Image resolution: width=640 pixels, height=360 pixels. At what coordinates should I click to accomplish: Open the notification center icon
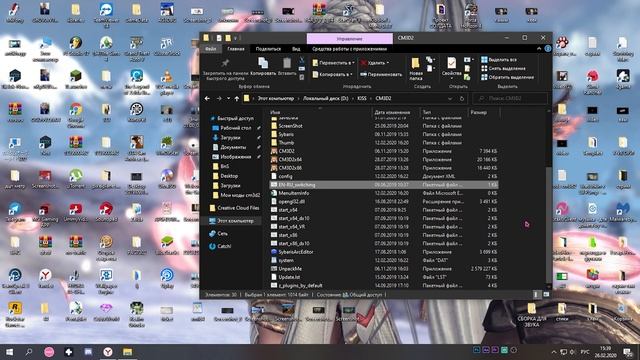628,352
